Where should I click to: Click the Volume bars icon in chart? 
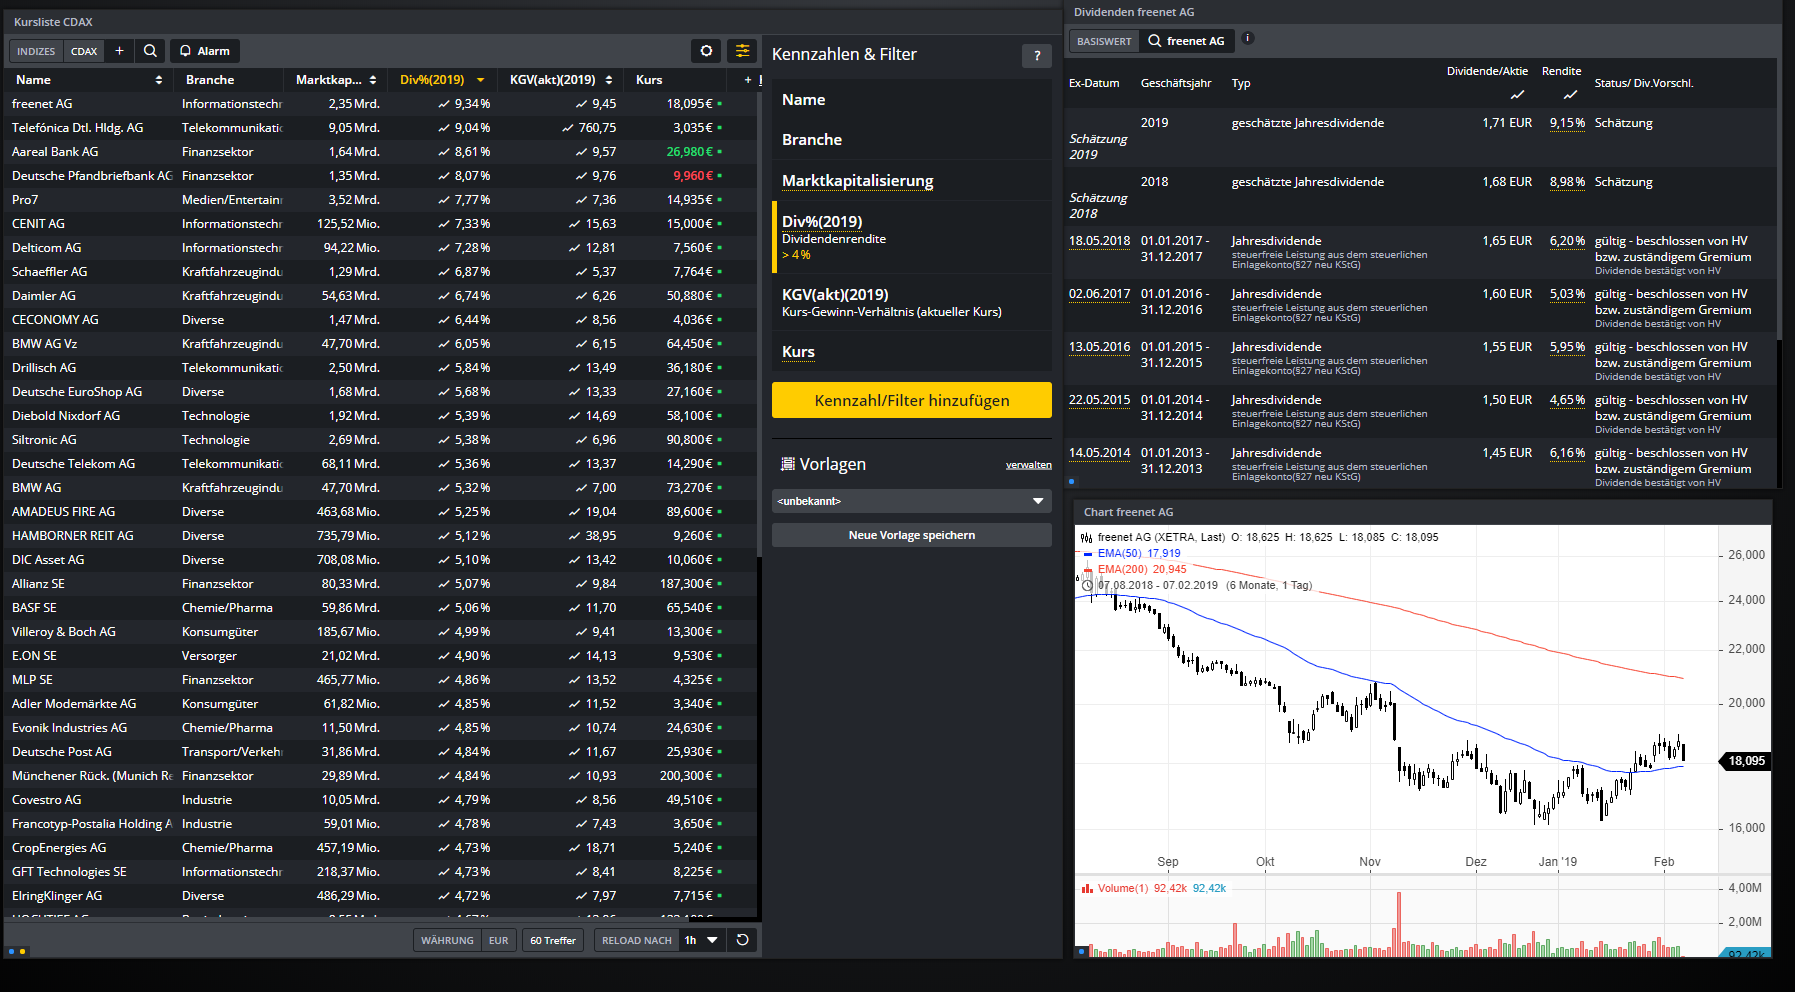(1087, 888)
